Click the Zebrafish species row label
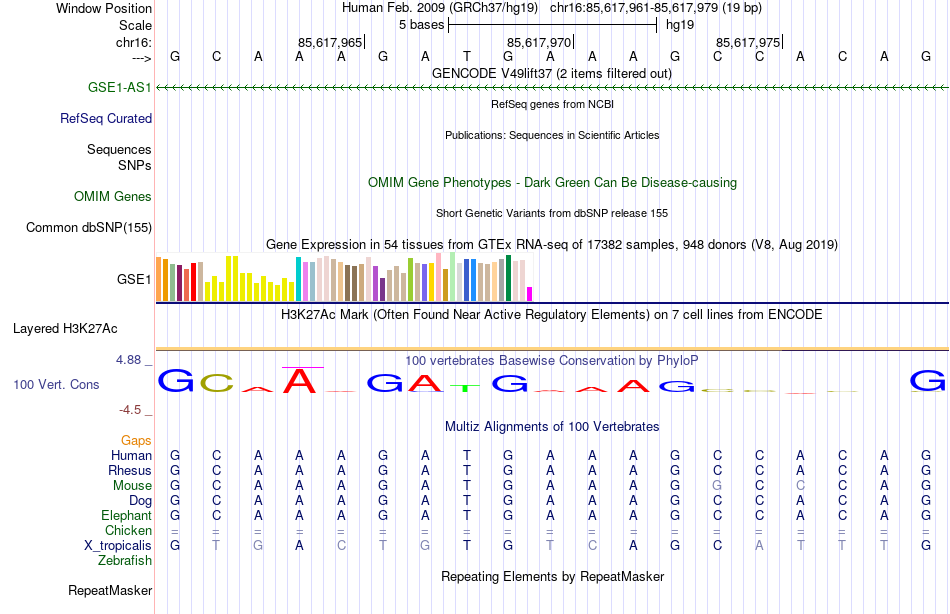Viewport: 950px width, 614px height. (125, 561)
